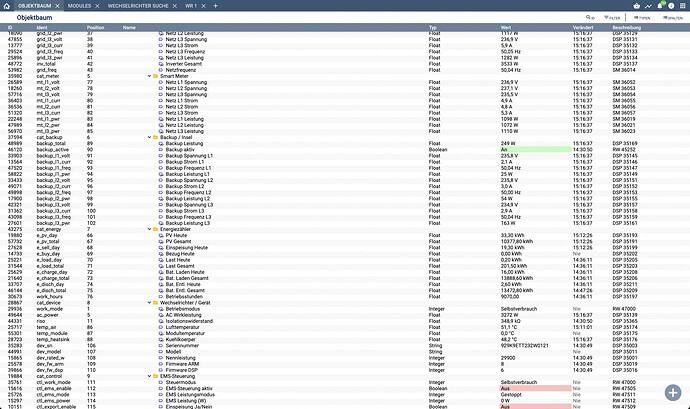Click the value 13888,60 kWh

(x=517, y=278)
